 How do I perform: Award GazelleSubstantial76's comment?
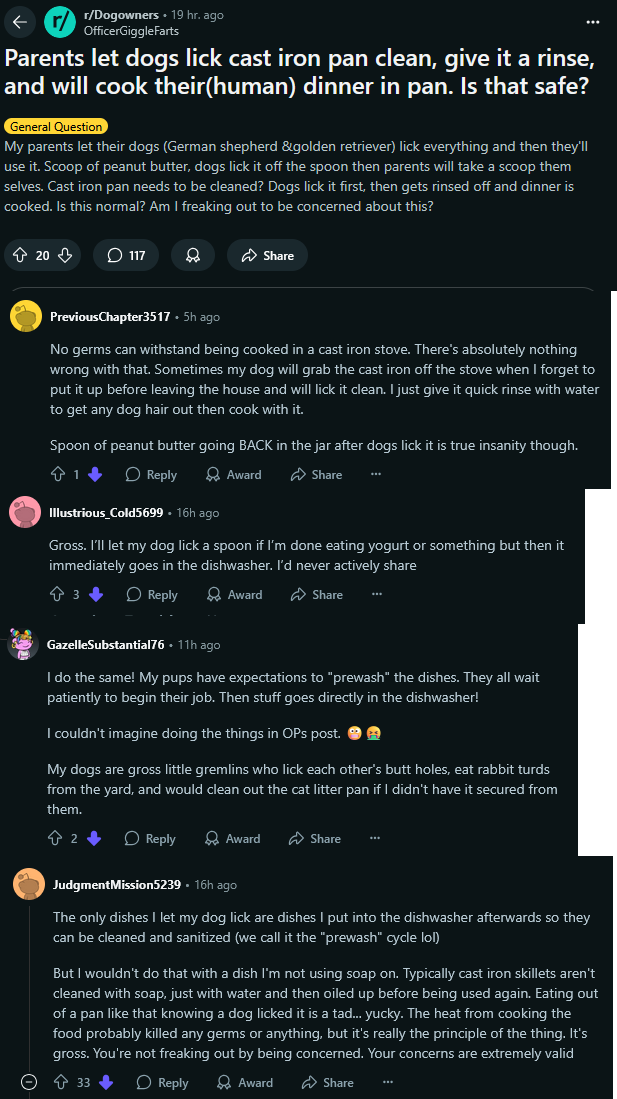[x=232, y=838]
